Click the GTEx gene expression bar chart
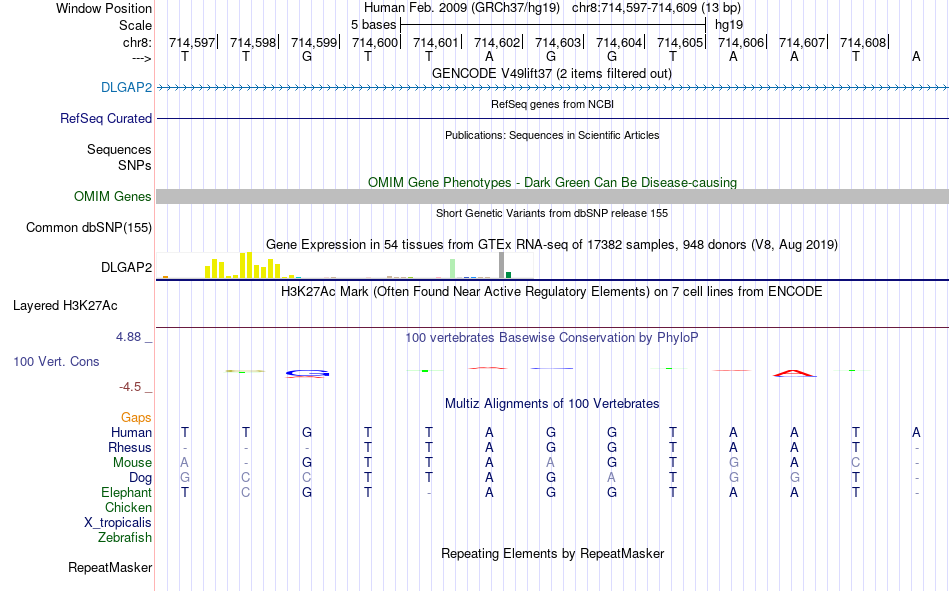This screenshot has height=591, width=950. pyautogui.click(x=345, y=265)
